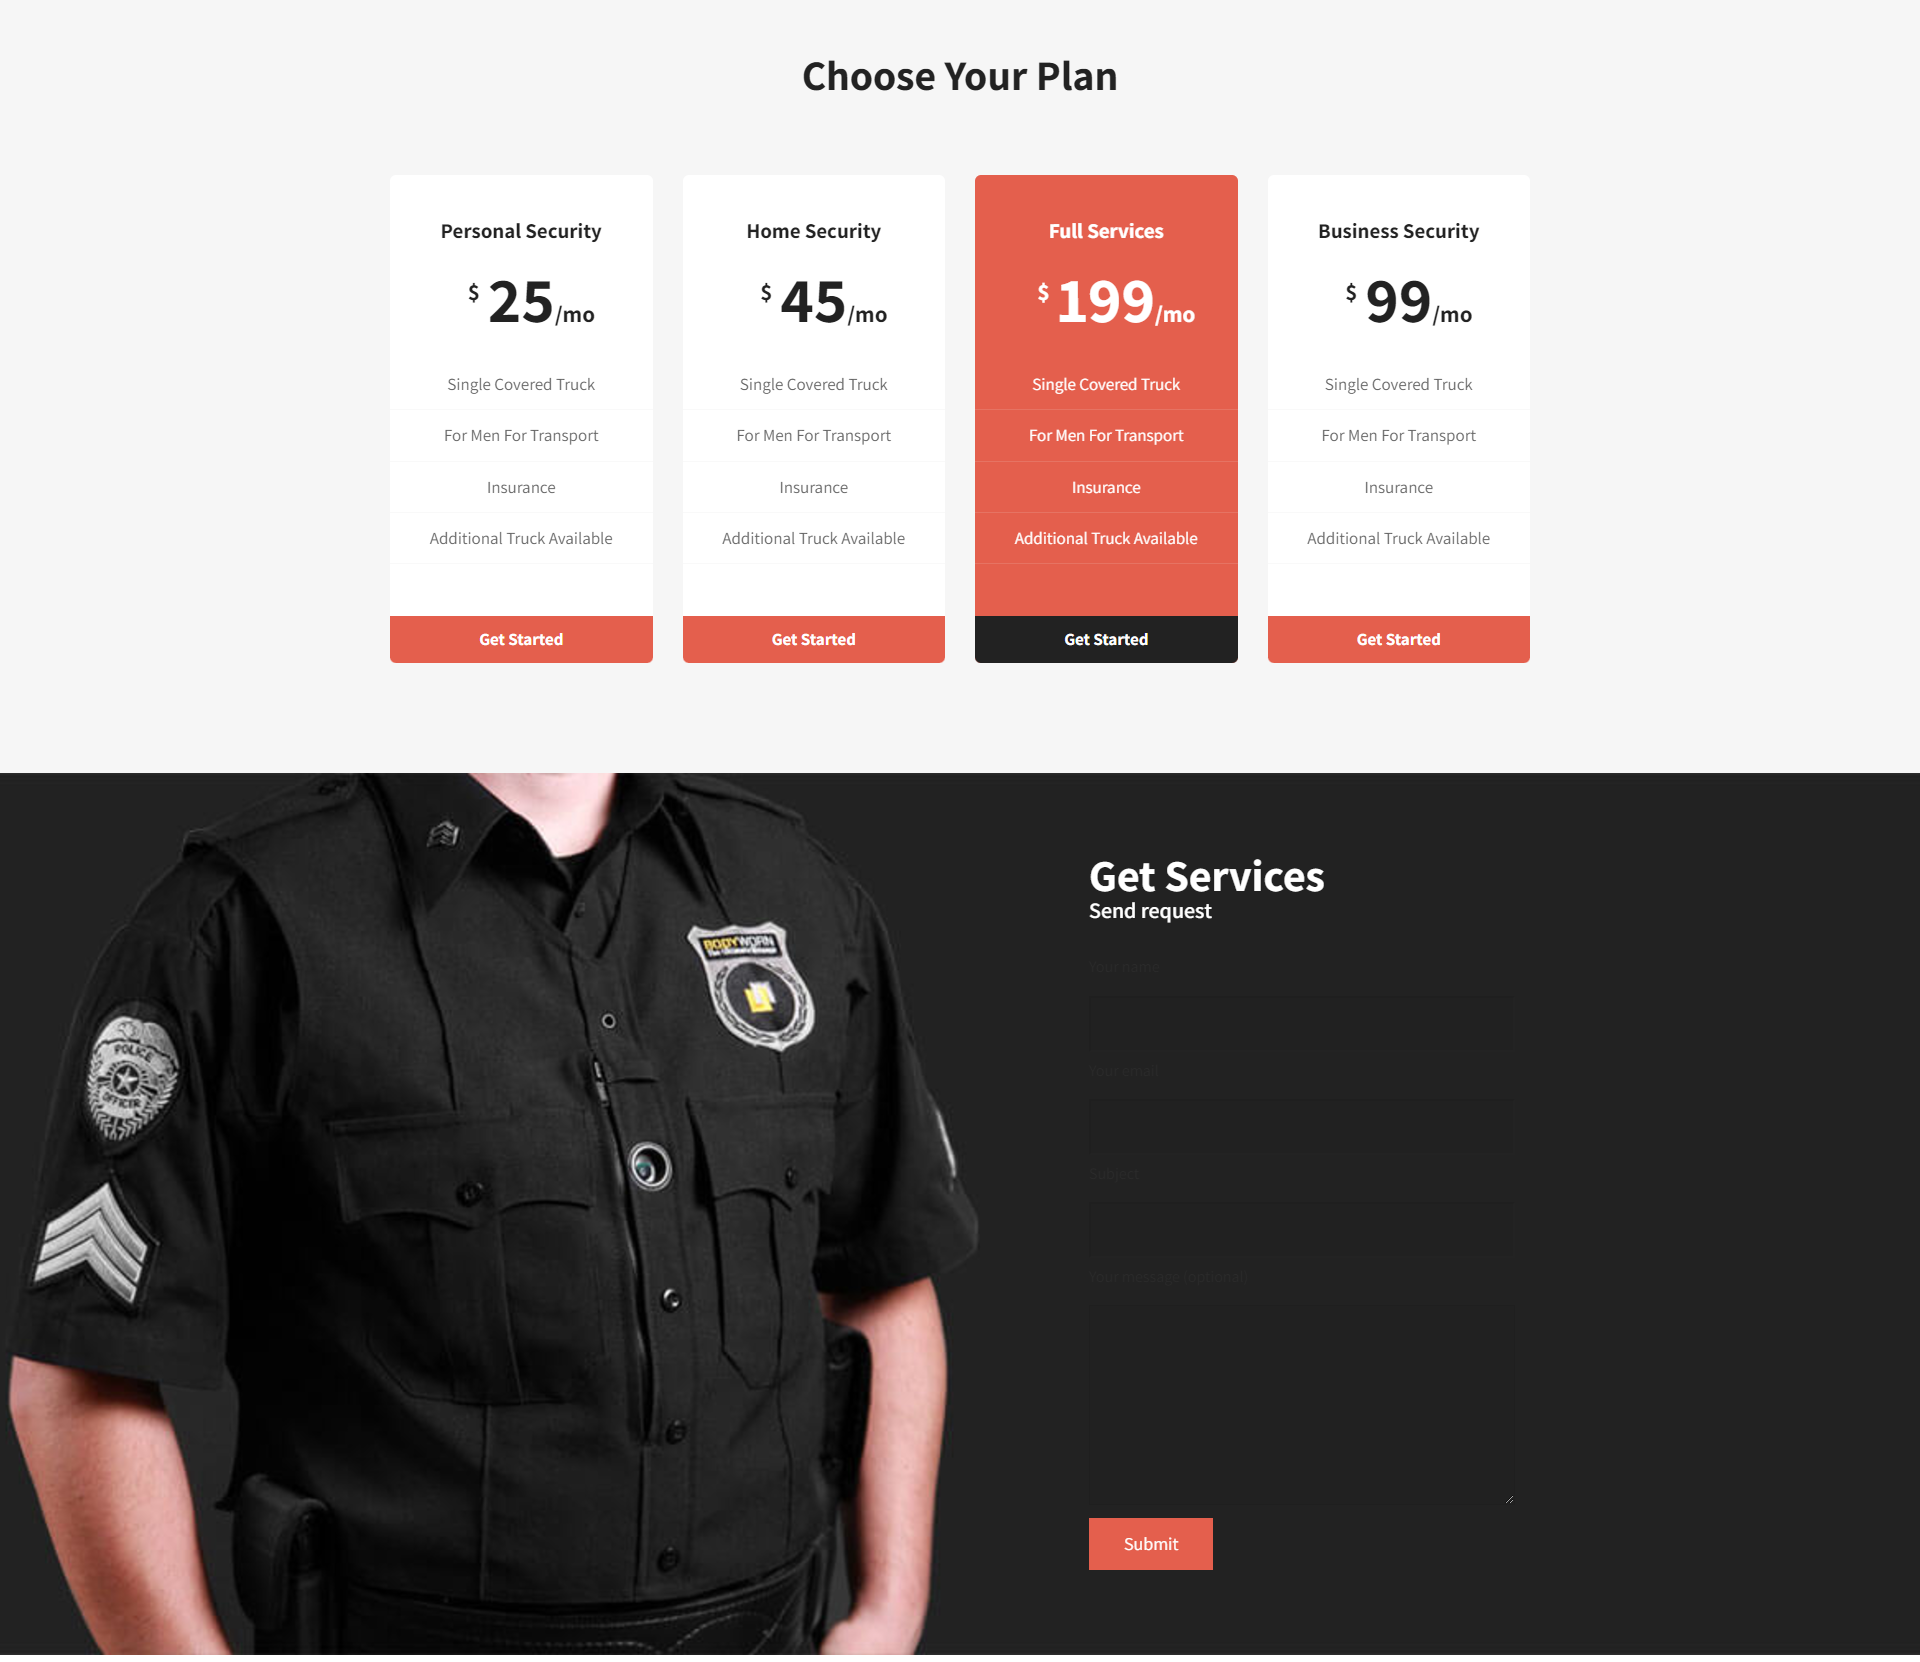Click the Personal Security plan badge icon
This screenshot has height=1662, width=1920.
(521, 230)
